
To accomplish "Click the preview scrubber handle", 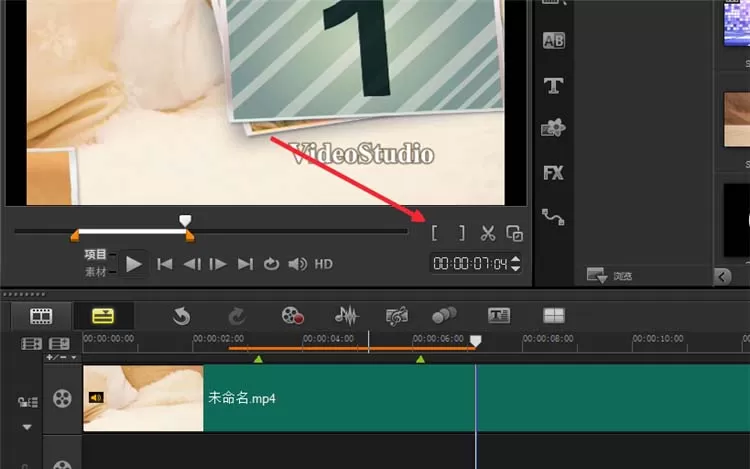I will 185,220.
